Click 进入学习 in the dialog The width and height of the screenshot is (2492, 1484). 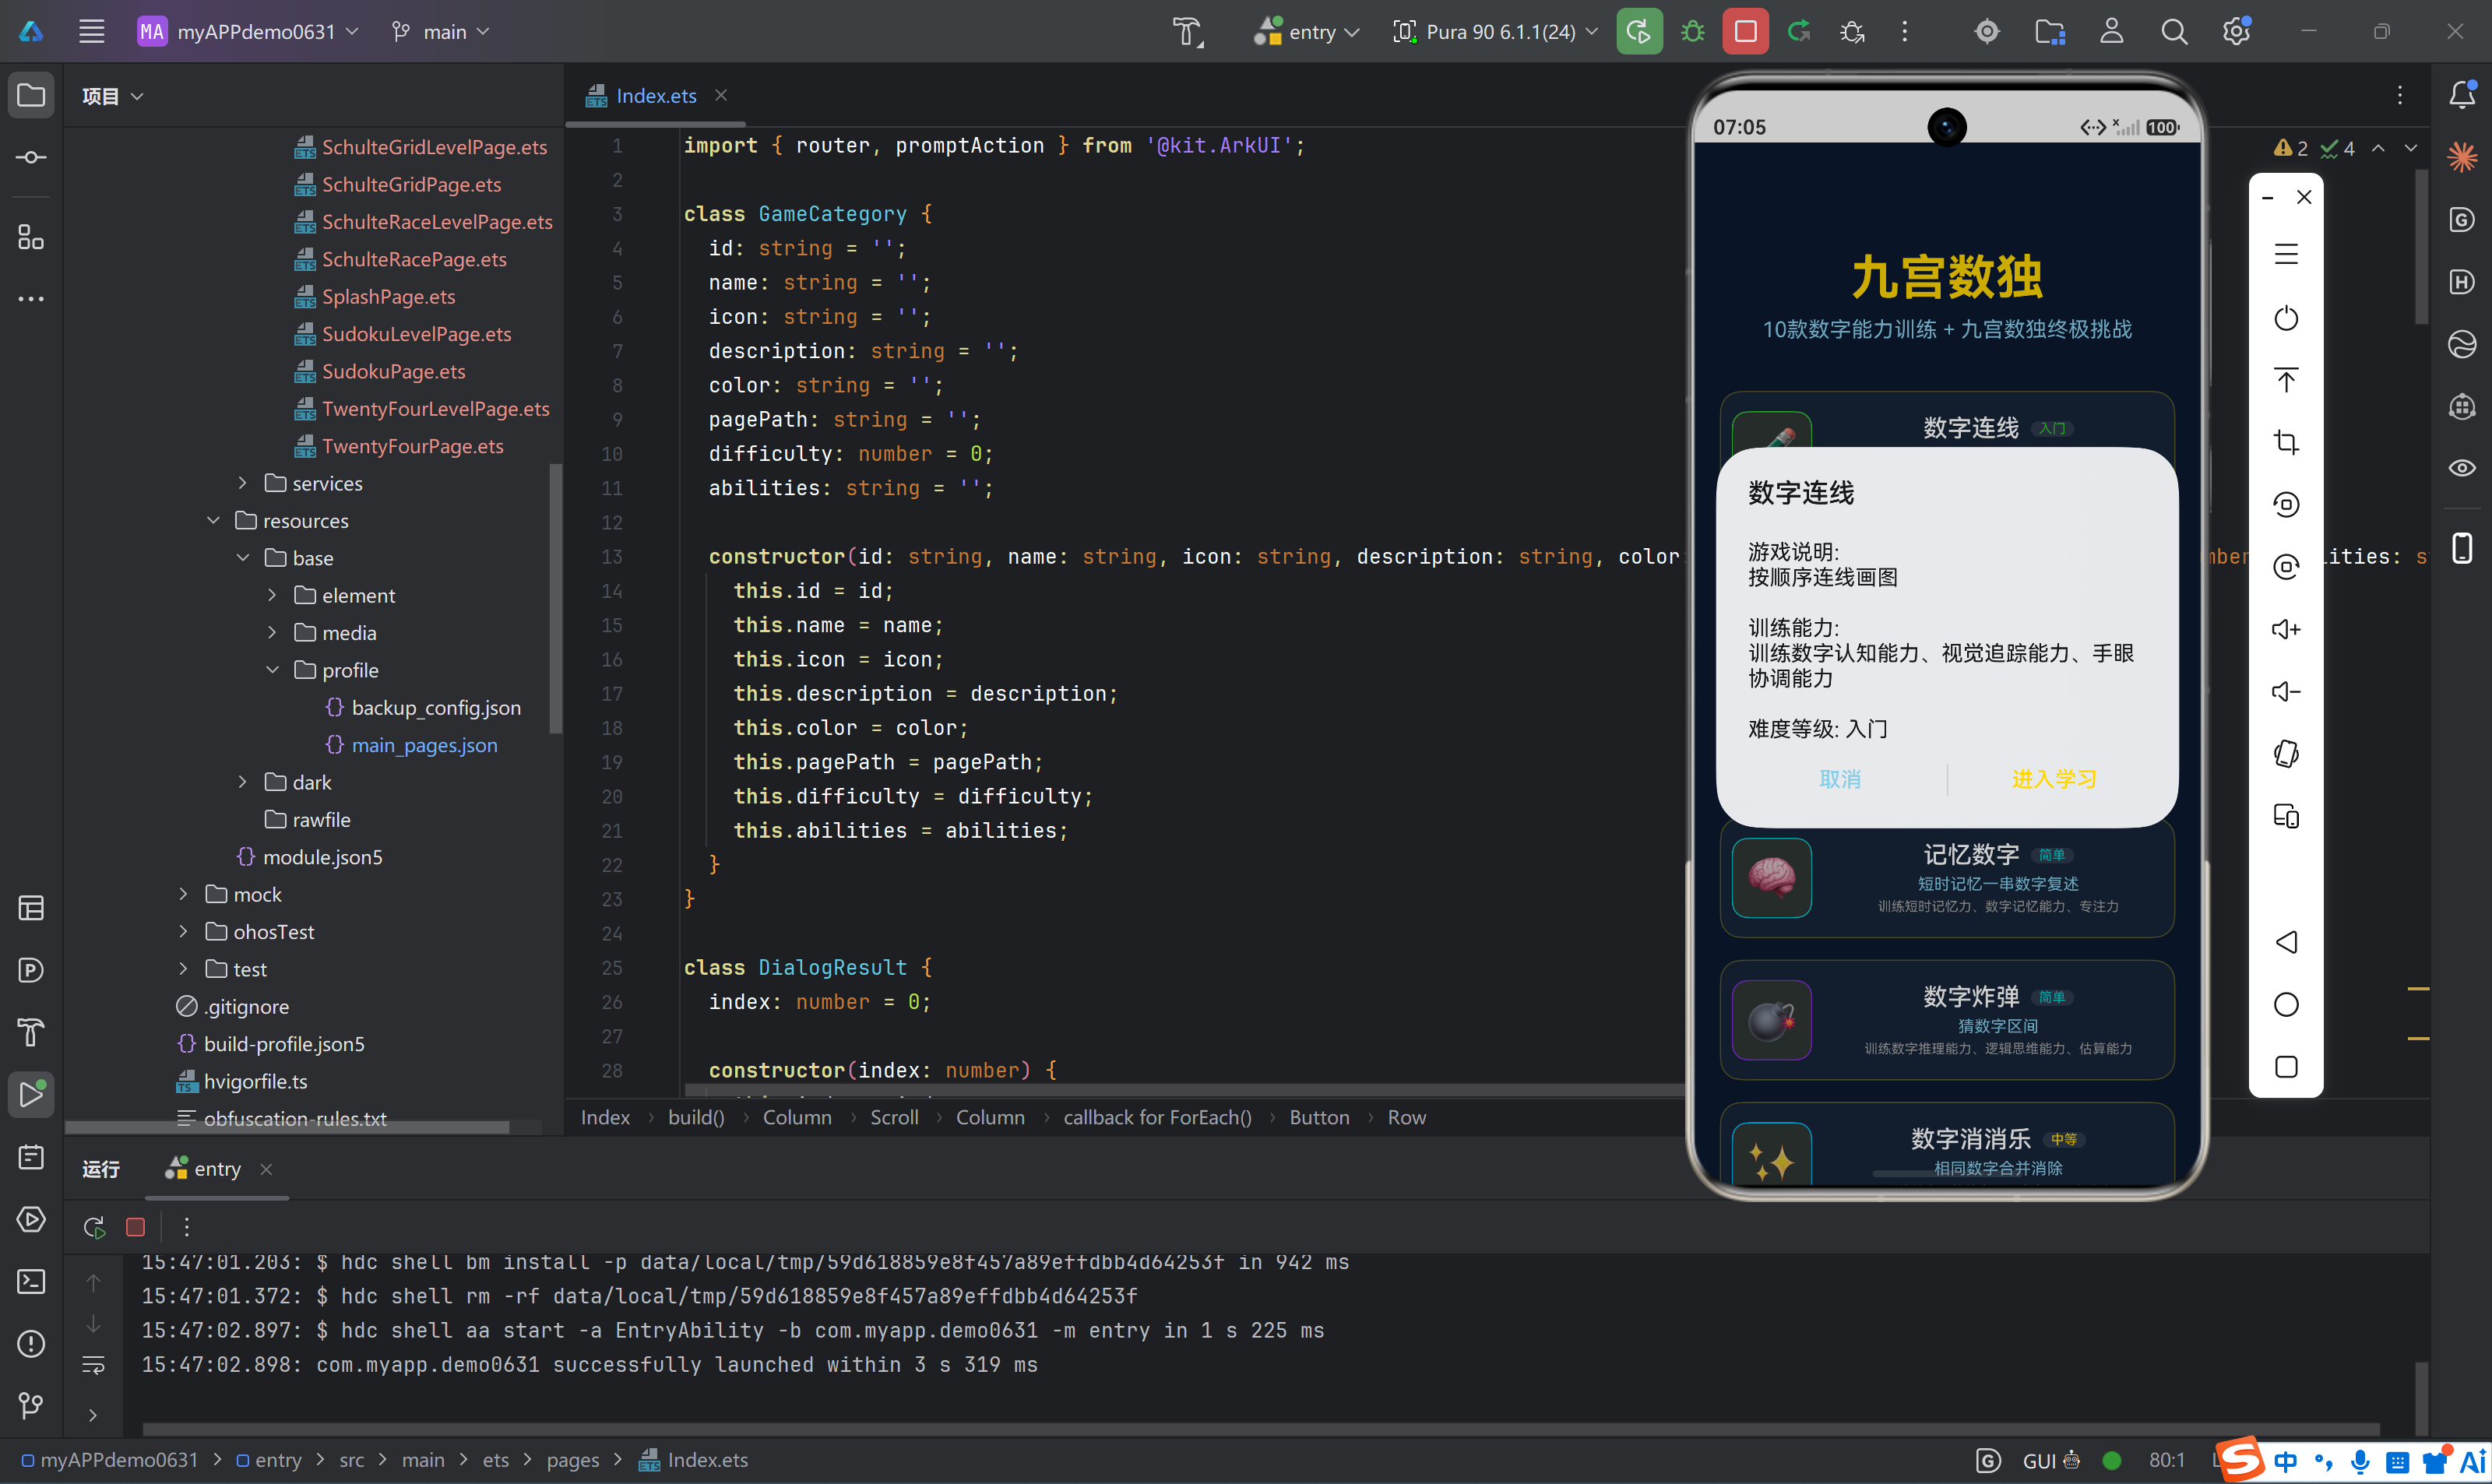(2054, 779)
